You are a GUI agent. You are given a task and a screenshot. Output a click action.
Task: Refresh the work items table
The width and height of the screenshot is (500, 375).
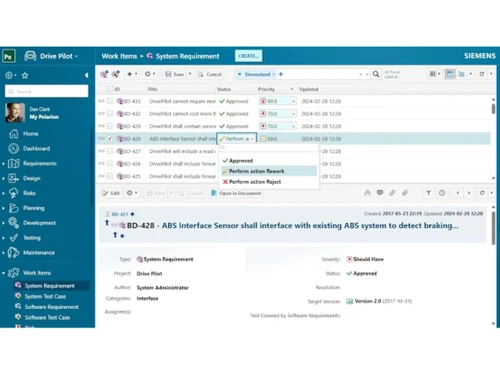point(482,74)
